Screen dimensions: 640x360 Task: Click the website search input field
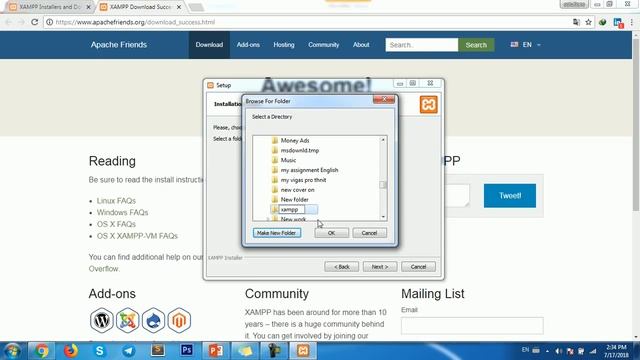(x=422, y=45)
